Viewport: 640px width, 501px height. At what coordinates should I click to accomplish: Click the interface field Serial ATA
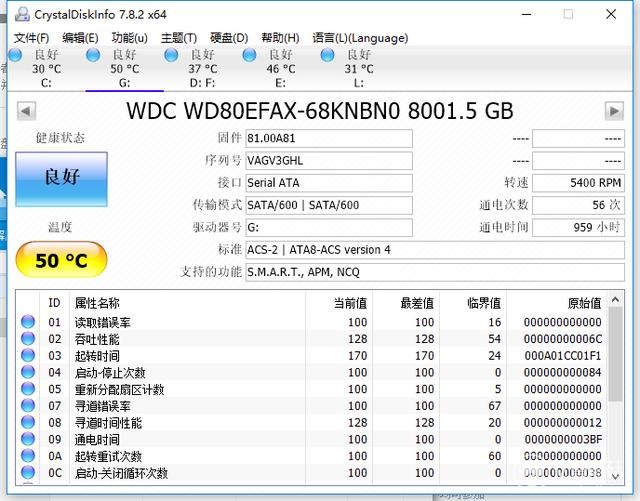coord(329,183)
